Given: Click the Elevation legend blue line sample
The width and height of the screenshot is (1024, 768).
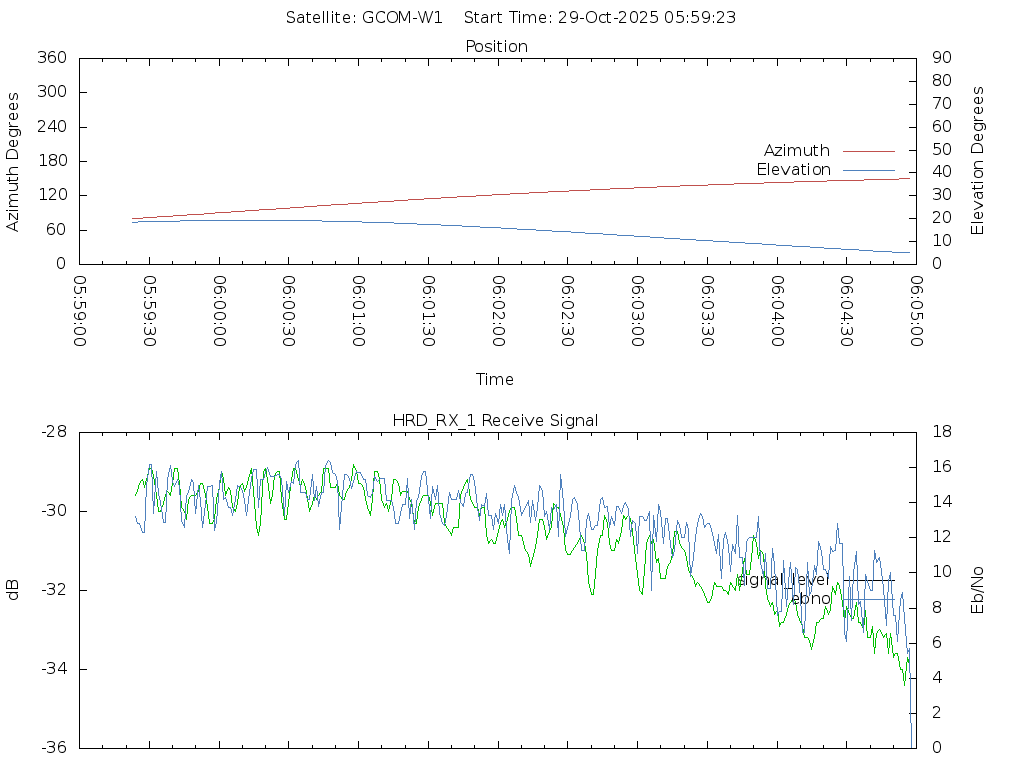Looking at the screenshot, I should click(x=868, y=170).
